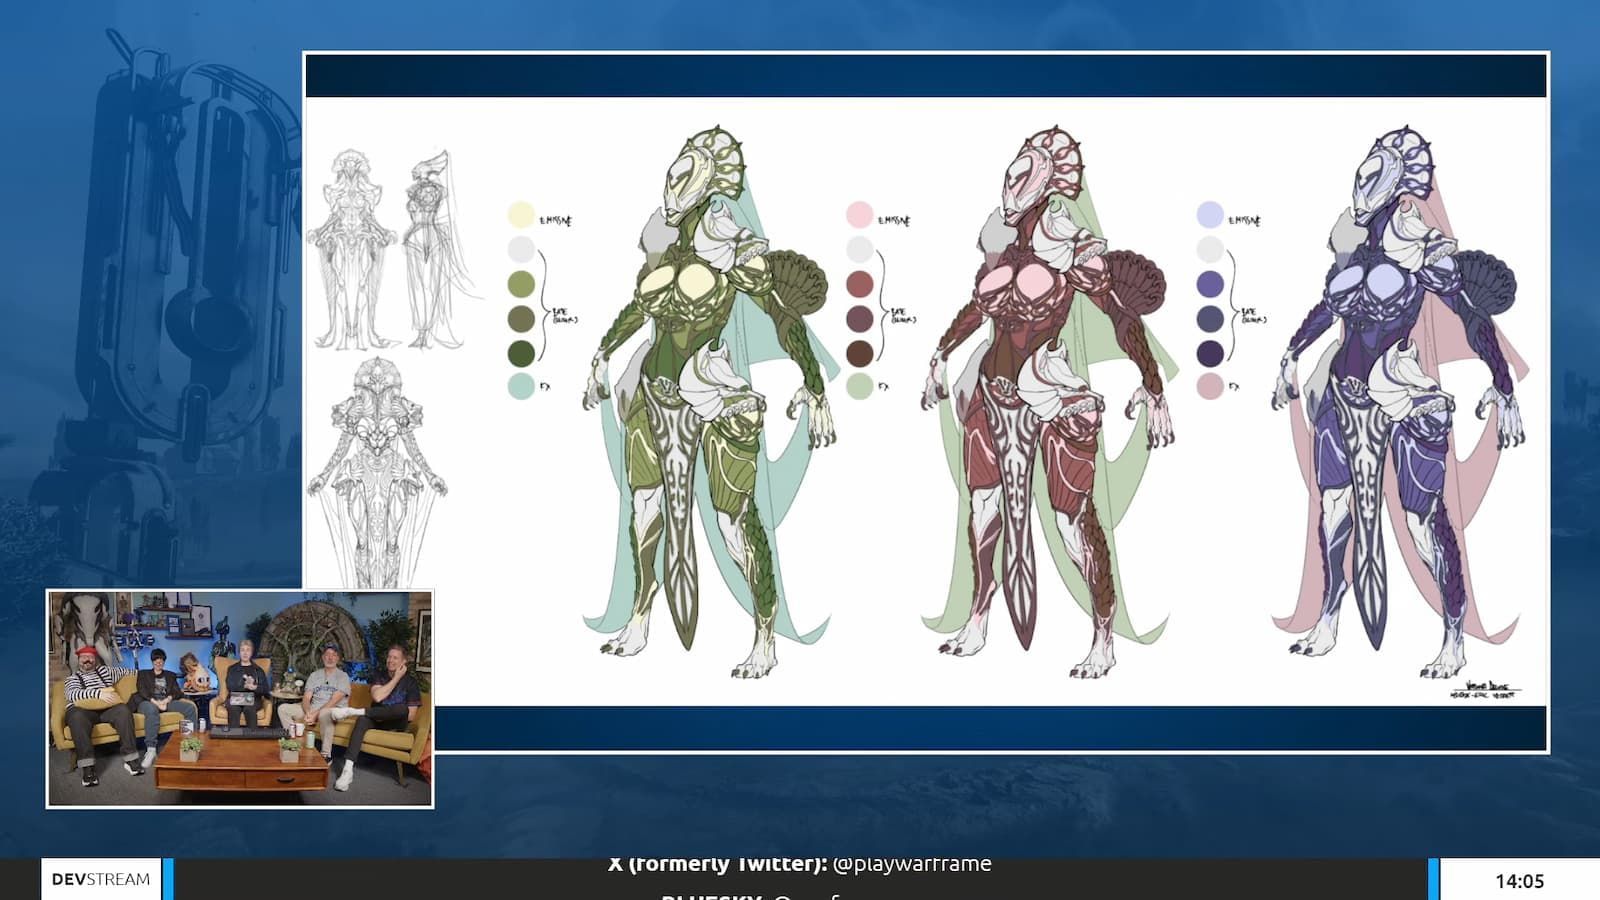1600x900 pixels.
Task: Click the FX label beside the pale green swatch
Action: [884, 387]
